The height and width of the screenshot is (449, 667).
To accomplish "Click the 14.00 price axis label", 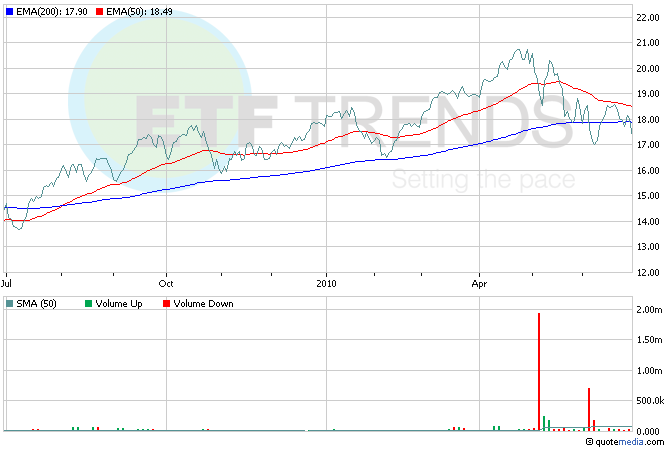I will pos(648,222).
